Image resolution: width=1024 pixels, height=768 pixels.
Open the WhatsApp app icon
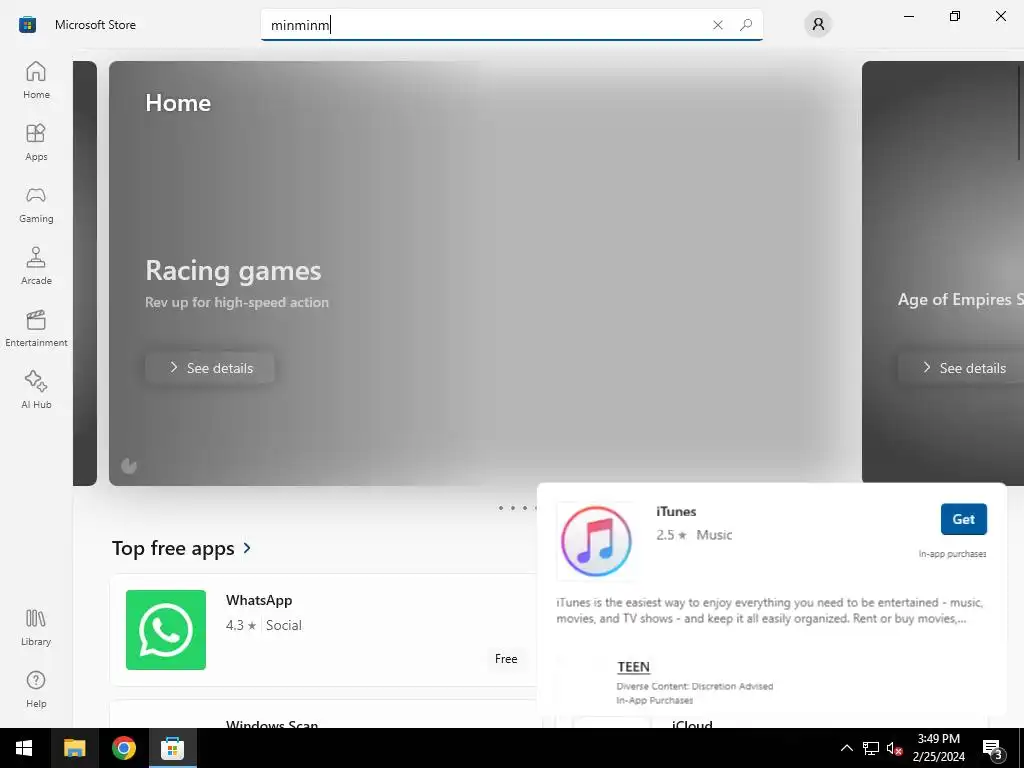(x=166, y=630)
